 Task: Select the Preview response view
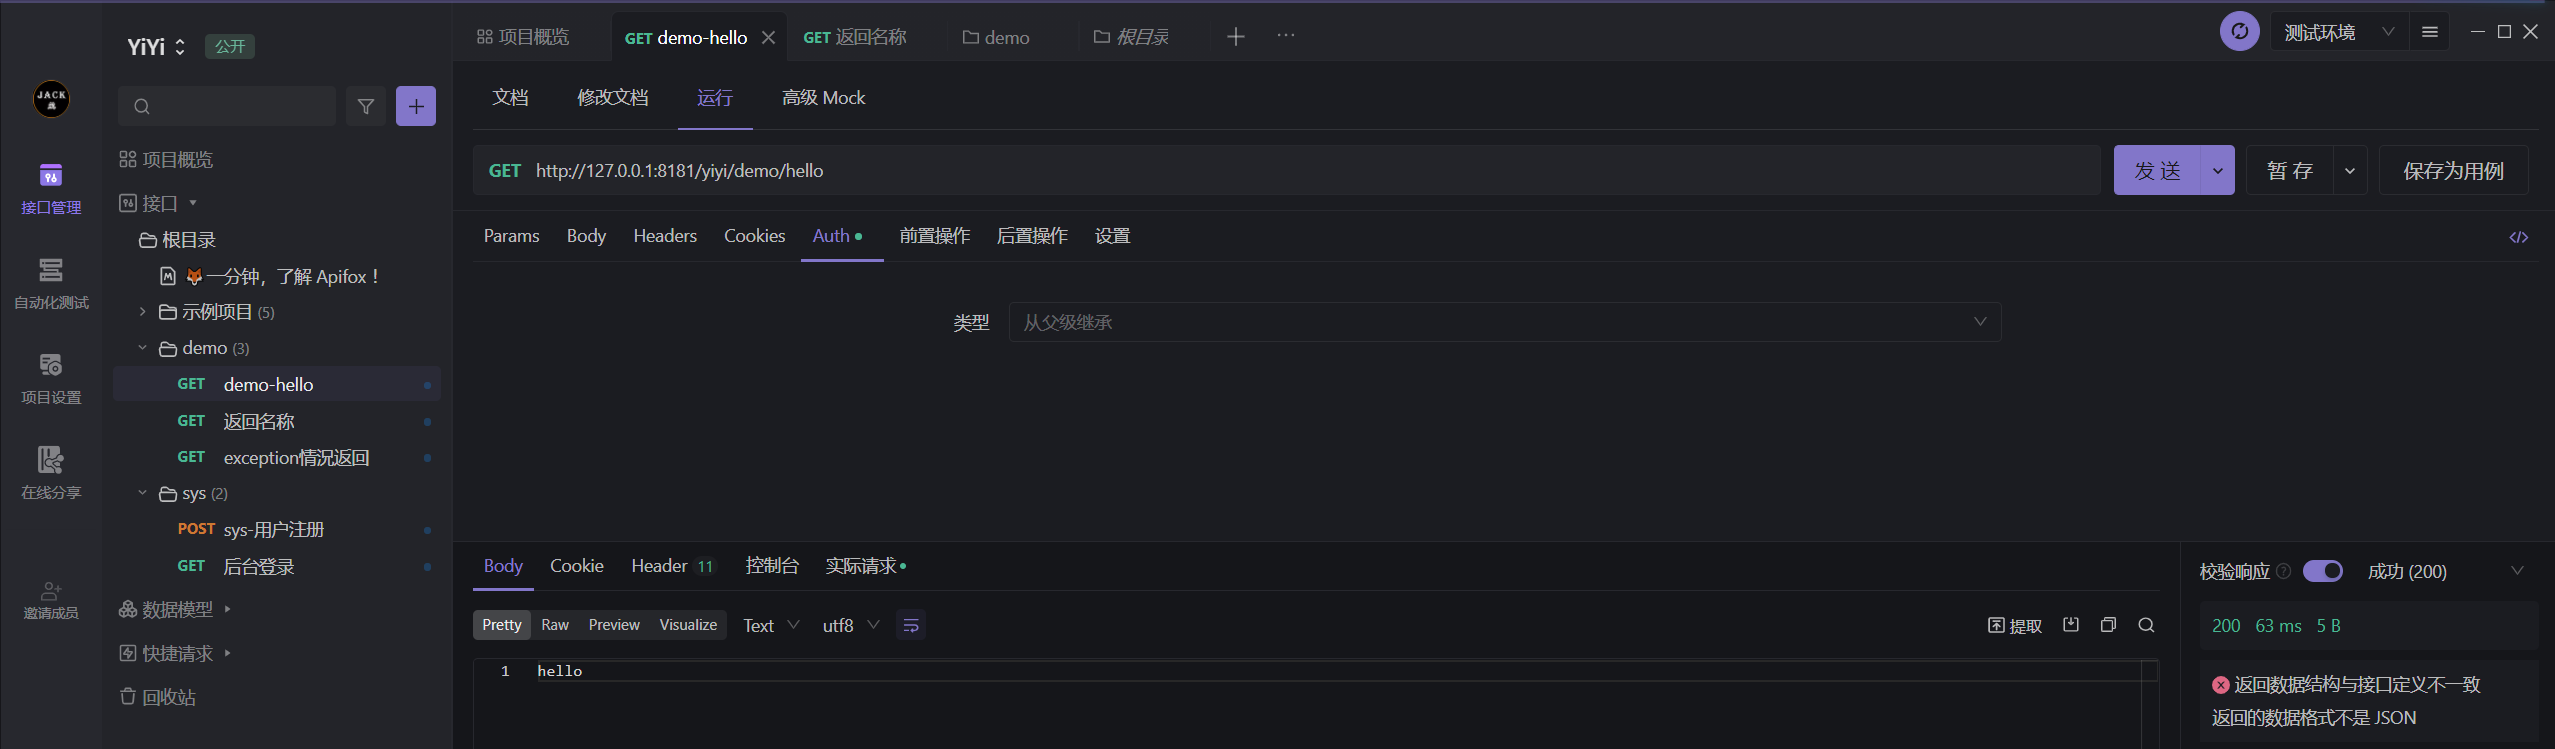(614, 625)
